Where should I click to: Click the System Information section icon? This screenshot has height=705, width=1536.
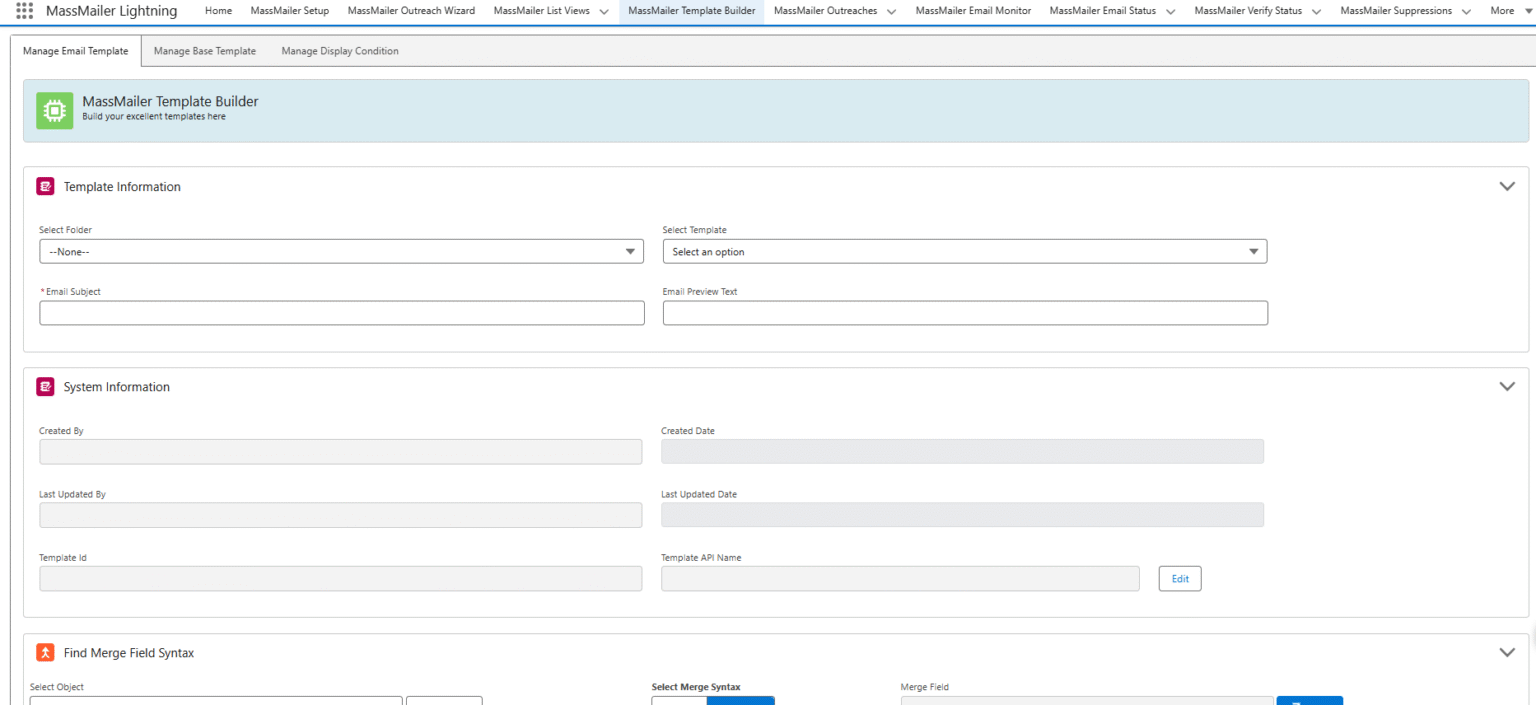pos(45,386)
